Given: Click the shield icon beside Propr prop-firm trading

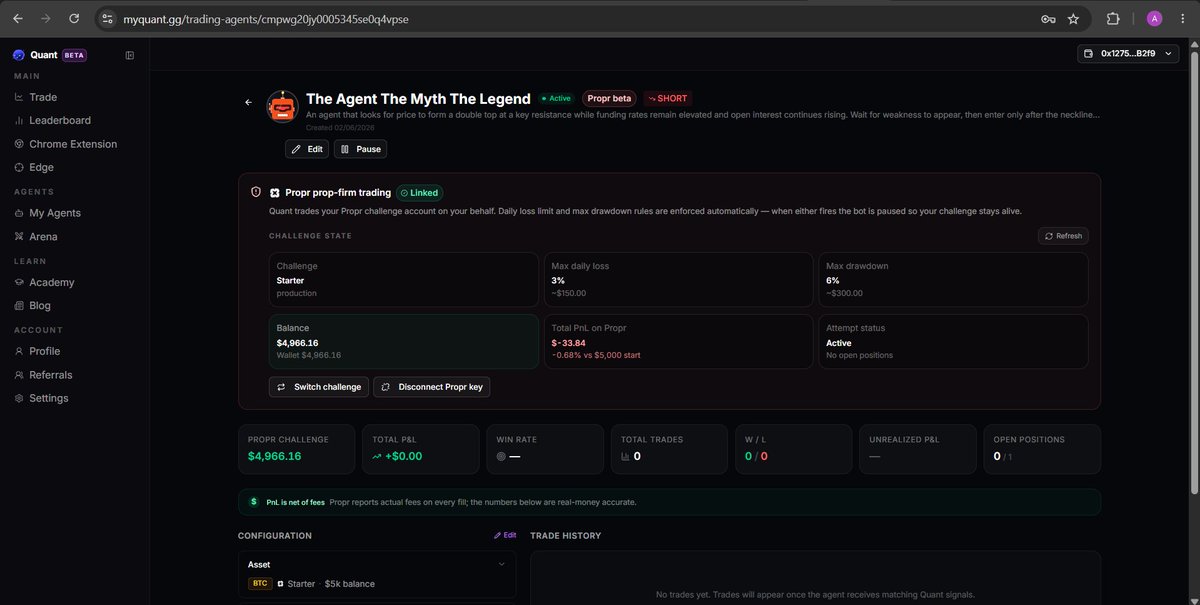Looking at the screenshot, I should pyautogui.click(x=256, y=192).
